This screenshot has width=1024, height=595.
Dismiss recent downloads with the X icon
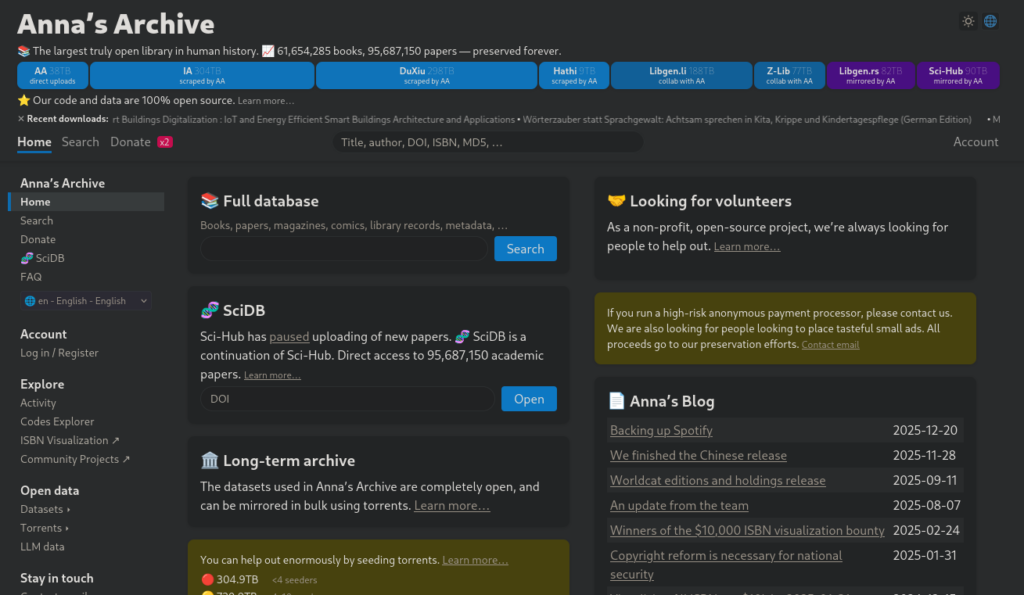[x=21, y=119]
